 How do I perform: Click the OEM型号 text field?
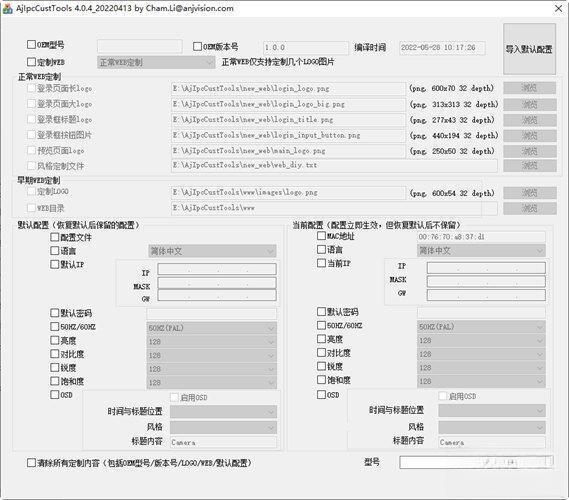140,46
